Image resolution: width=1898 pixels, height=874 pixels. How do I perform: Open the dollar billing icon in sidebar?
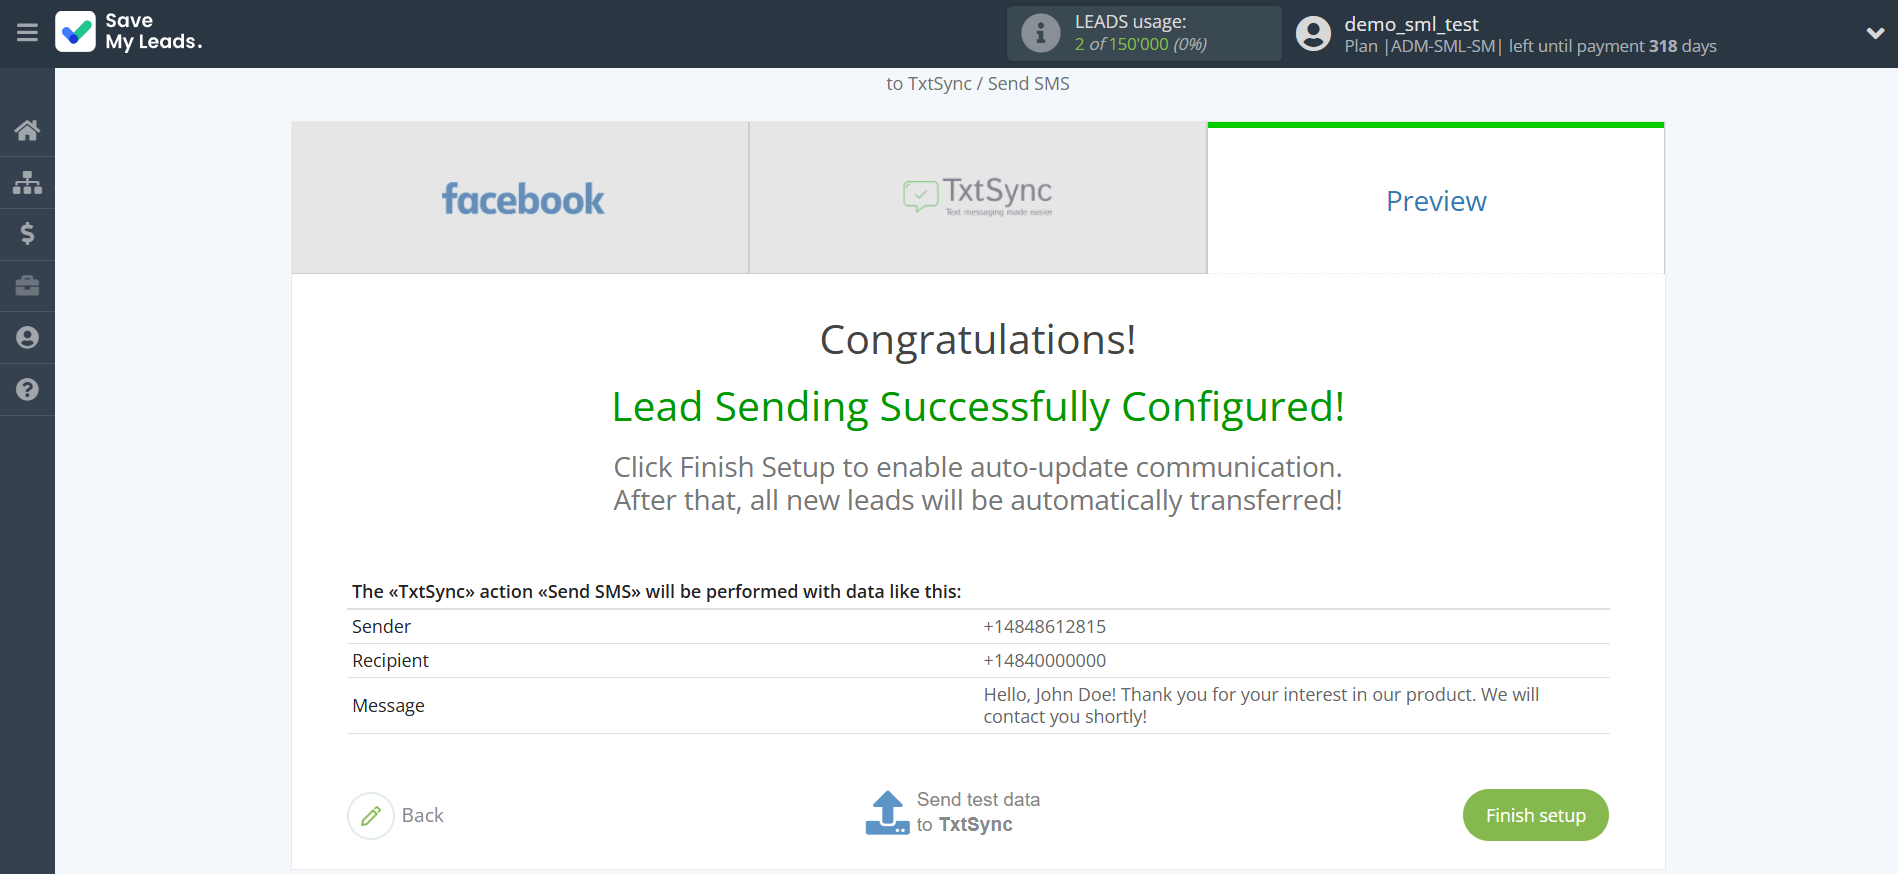[x=26, y=234]
